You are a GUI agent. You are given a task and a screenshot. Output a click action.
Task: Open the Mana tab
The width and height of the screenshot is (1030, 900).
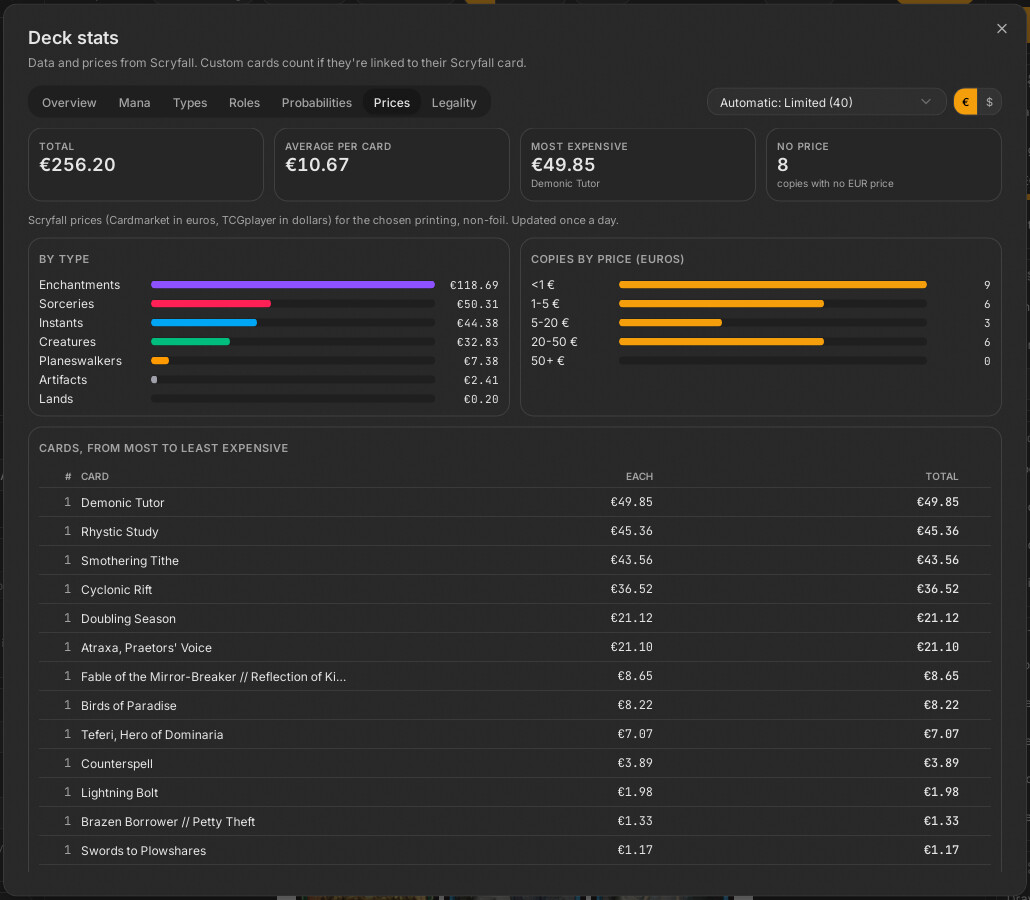(x=135, y=102)
